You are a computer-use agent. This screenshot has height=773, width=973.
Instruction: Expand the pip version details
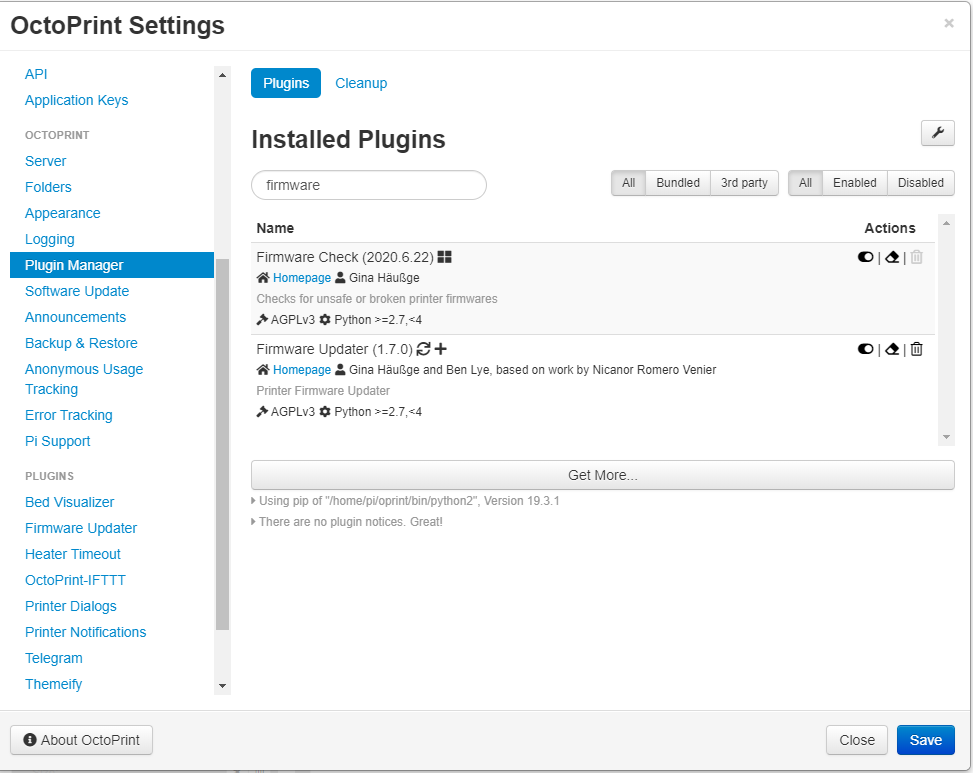(405, 501)
